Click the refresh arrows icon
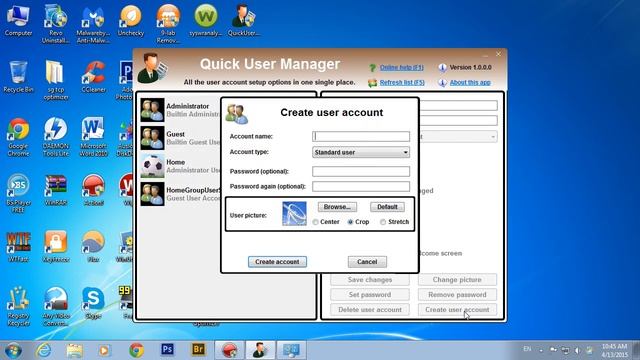640x360 pixels. tap(372, 83)
